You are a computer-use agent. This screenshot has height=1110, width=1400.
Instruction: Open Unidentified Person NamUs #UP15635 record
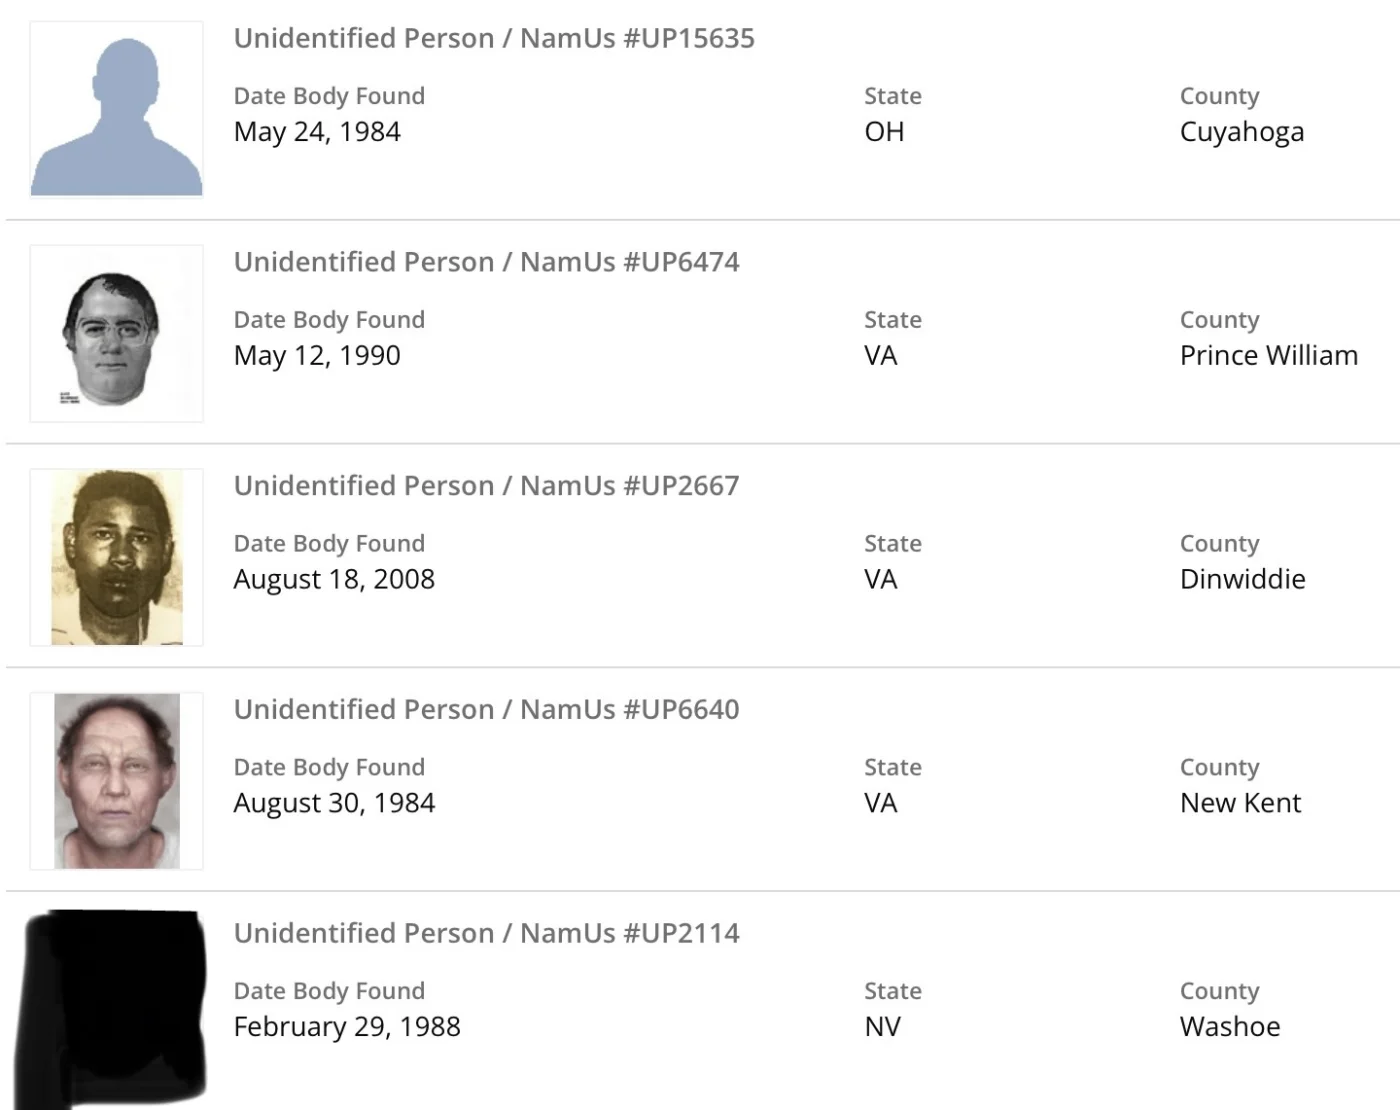point(494,39)
